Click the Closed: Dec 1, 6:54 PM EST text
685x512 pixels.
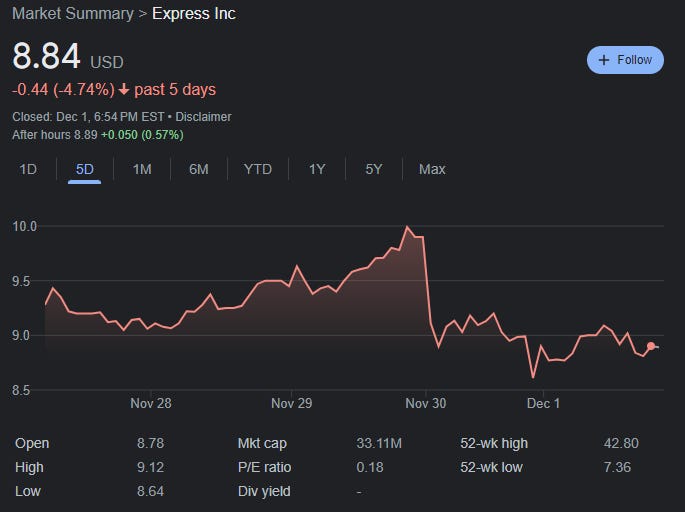click(88, 117)
